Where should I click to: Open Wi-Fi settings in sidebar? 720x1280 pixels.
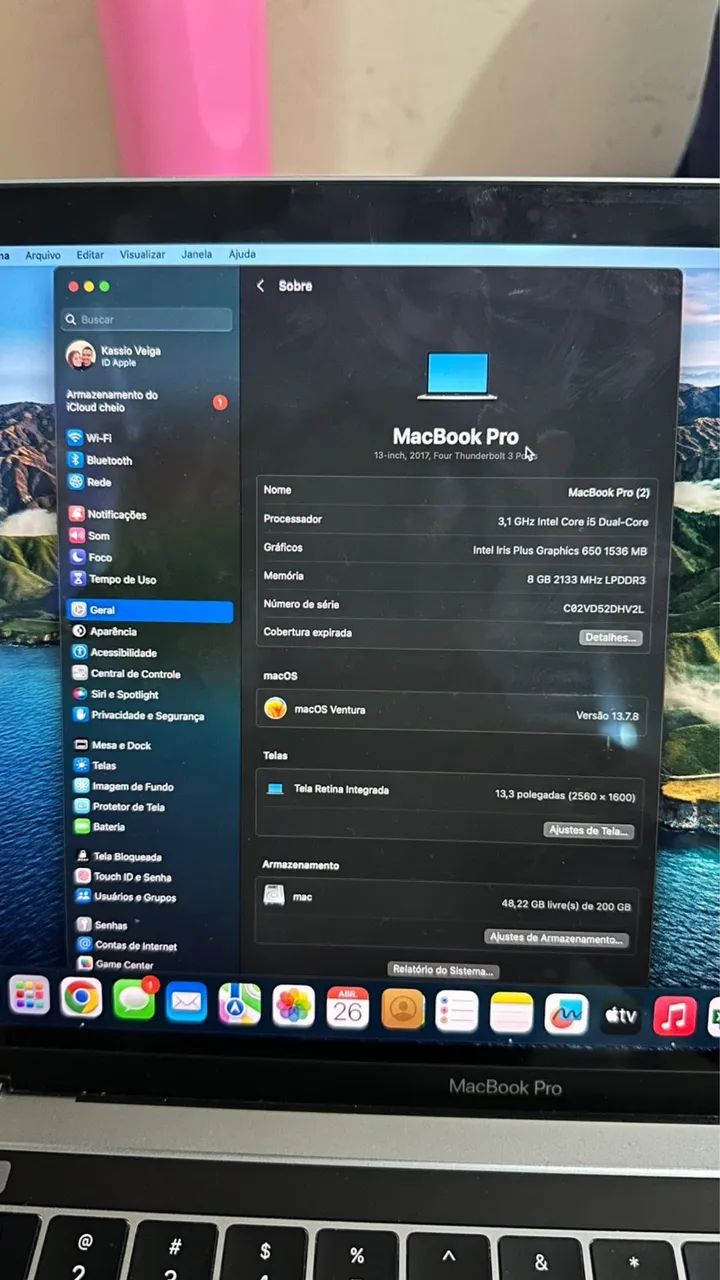[x=90, y=438]
